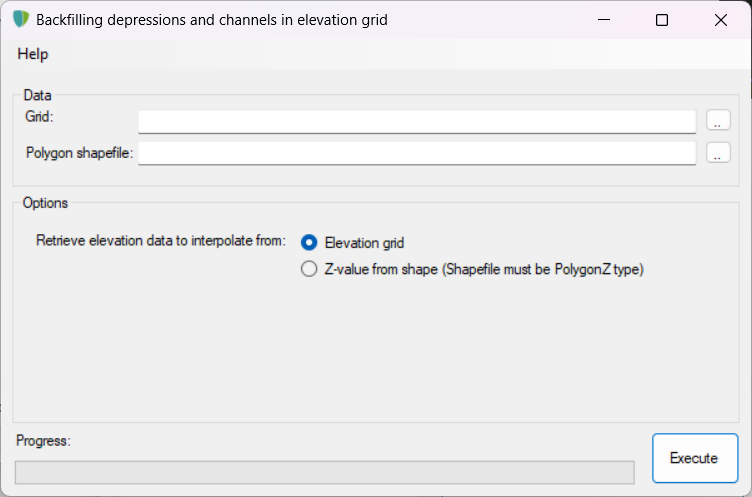Click the application icon in the title bar
Viewport: 752px width, 497px height.
[20, 20]
